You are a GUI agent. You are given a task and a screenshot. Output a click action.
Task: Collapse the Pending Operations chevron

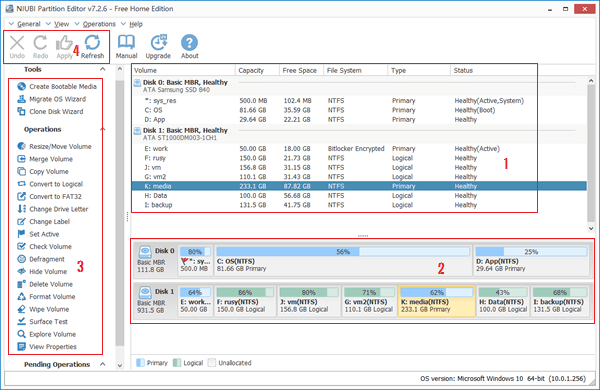click(103, 364)
